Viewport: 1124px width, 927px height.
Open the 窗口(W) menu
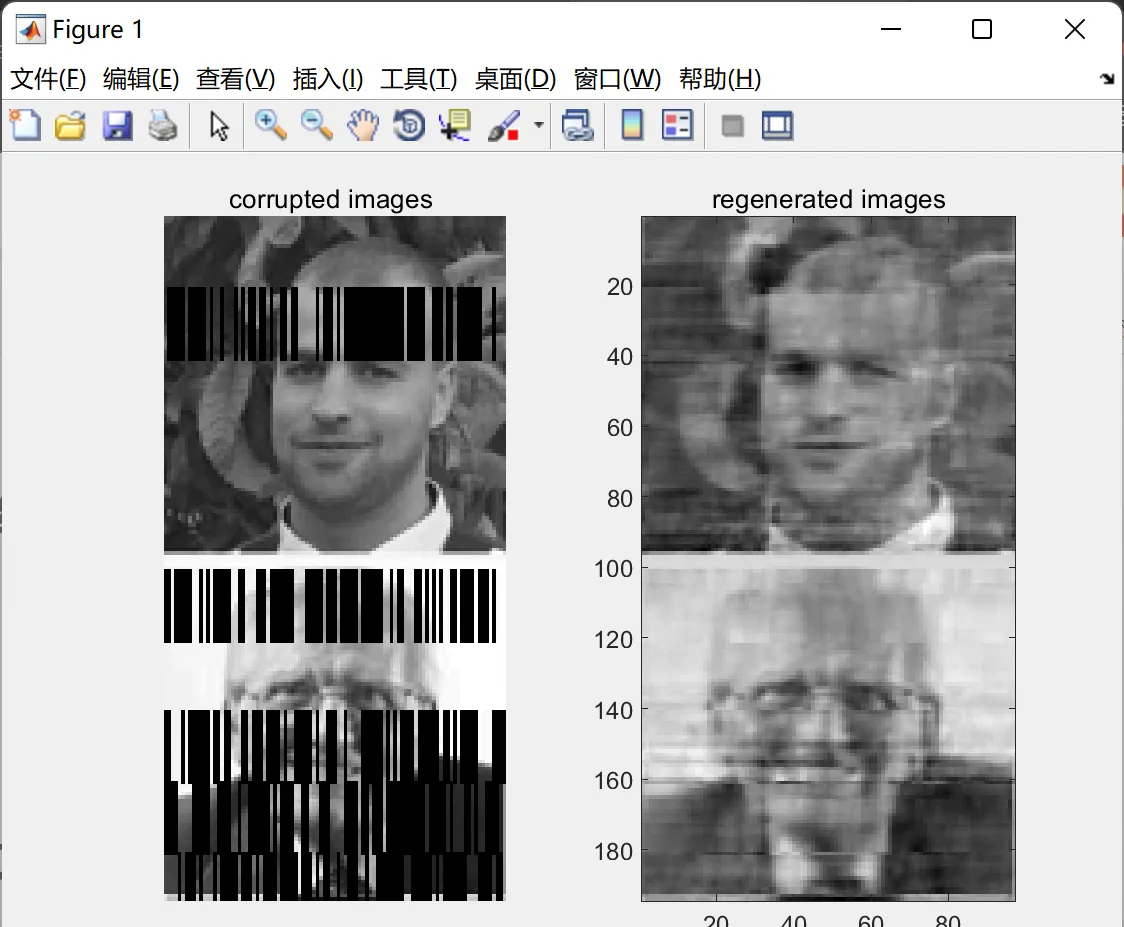617,79
